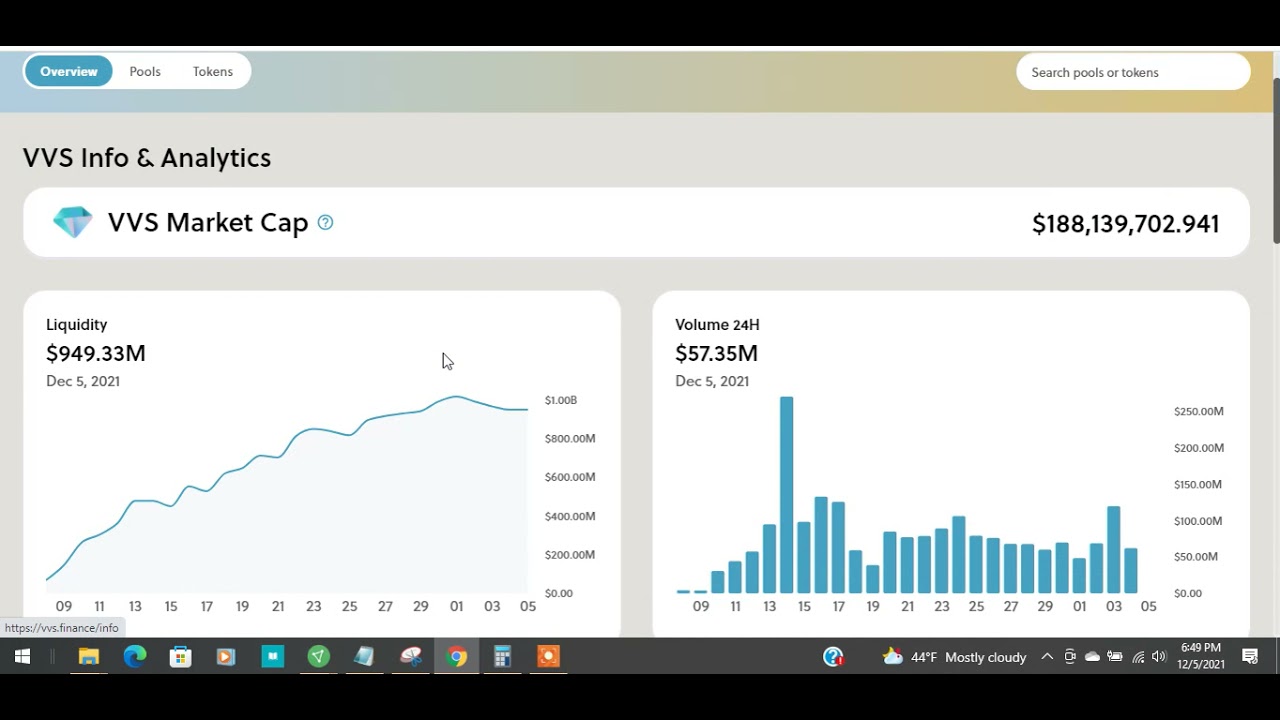Click the $250.00M axis label on Volume chart
This screenshot has width=1280, height=720.
click(1199, 411)
